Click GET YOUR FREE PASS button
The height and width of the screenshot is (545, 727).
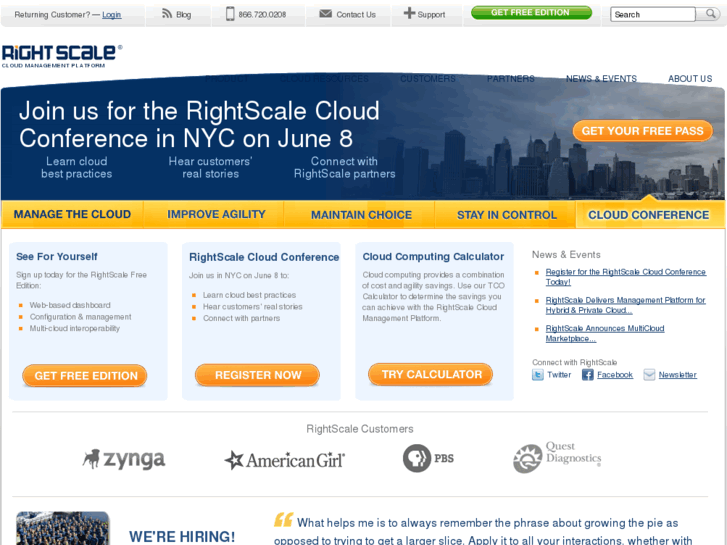coord(643,131)
